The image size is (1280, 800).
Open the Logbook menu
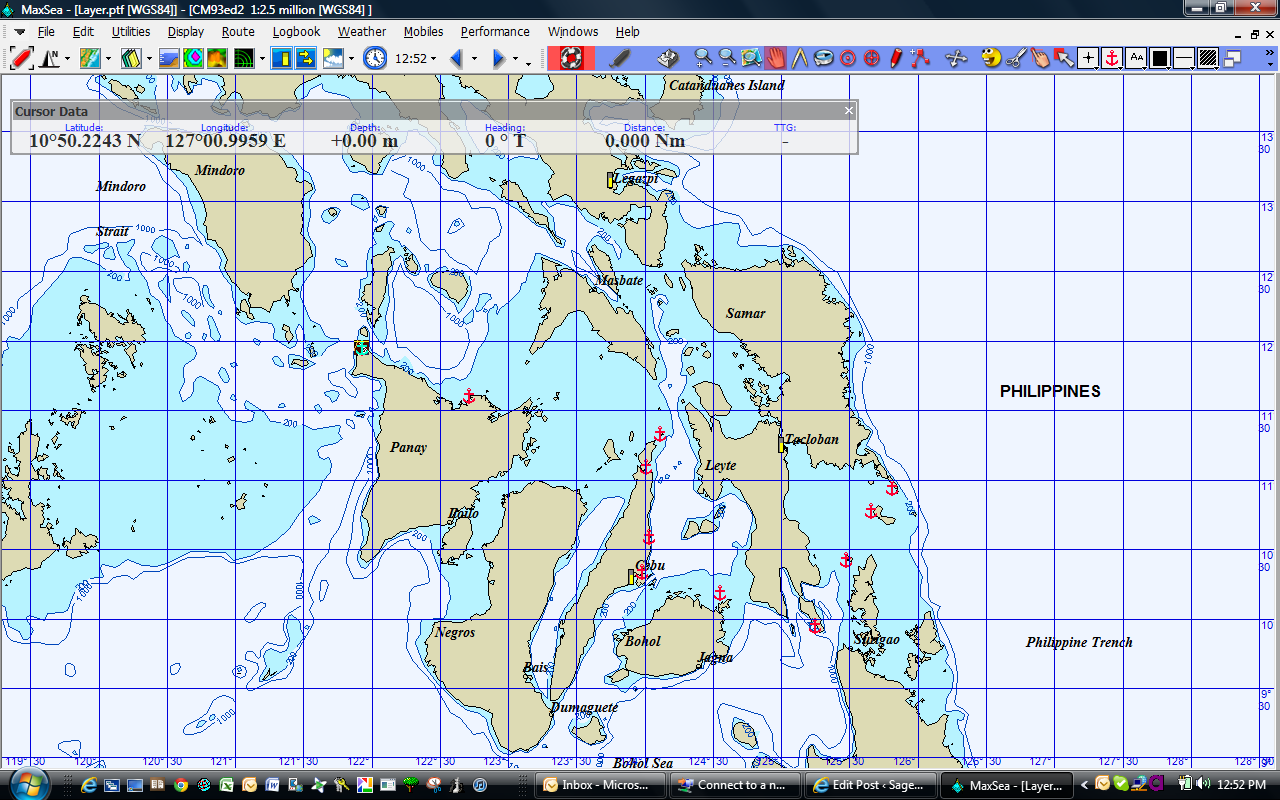(x=296, y=32)
